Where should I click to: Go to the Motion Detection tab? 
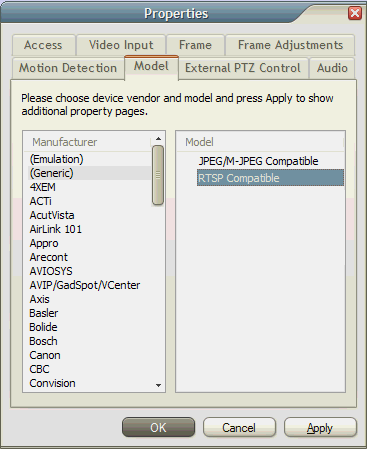click(68, 68)
